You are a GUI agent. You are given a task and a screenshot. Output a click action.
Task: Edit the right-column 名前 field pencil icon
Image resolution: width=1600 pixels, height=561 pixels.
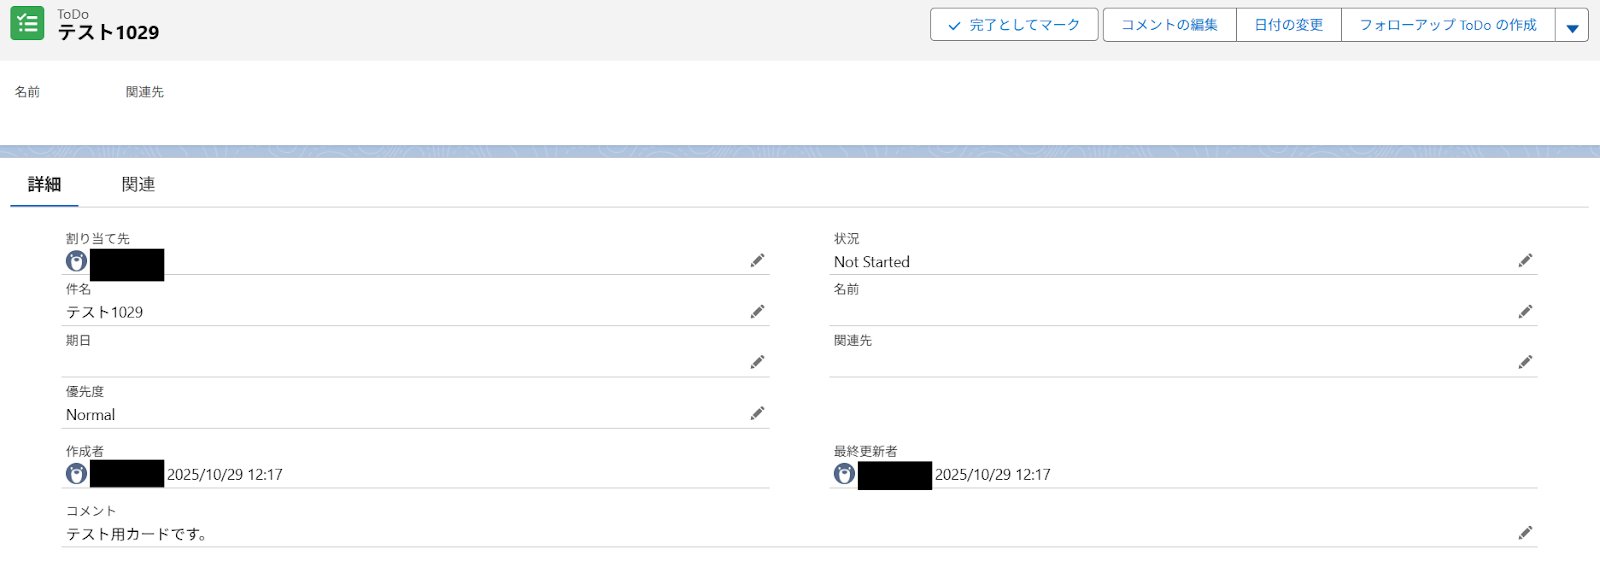tap(1525, 312)
